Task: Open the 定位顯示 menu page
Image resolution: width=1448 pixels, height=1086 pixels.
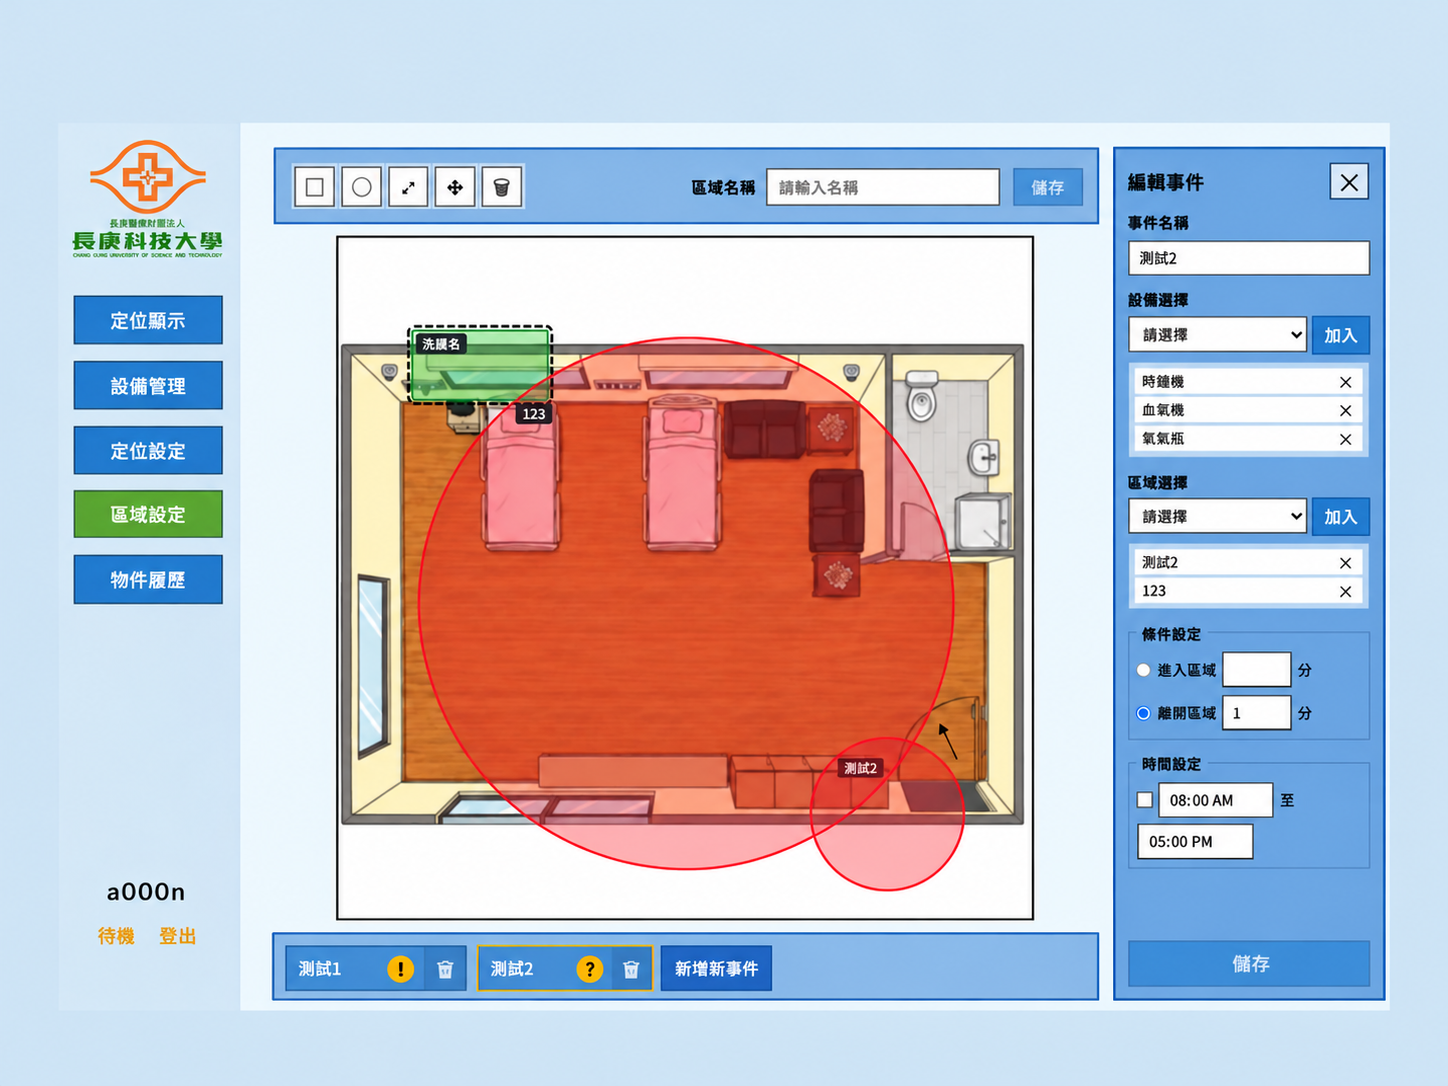Action: [148, 320]
